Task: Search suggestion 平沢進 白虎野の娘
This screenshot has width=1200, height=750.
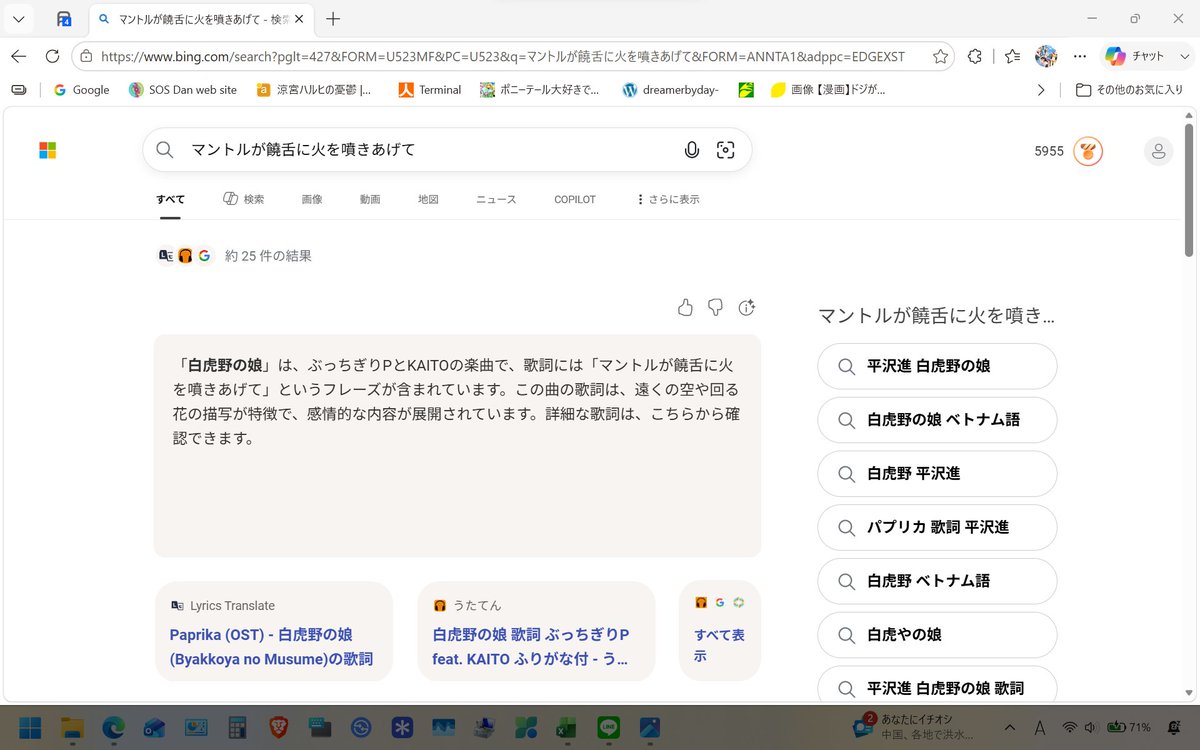Action: 937,366
